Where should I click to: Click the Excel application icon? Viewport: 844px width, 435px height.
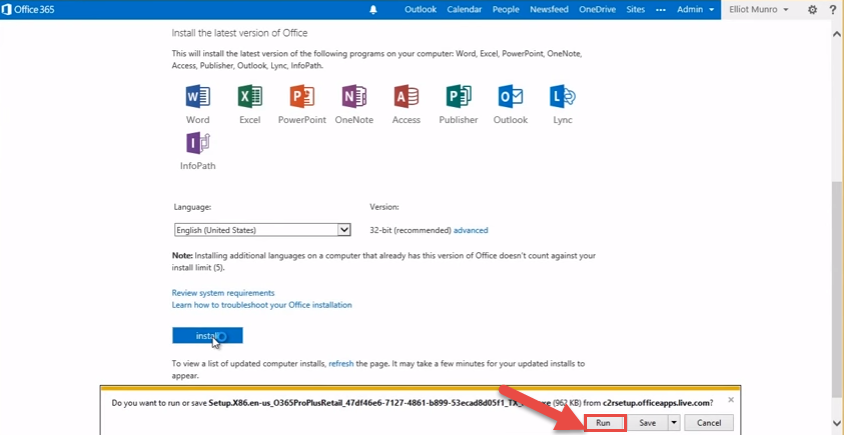(x=250, y=96)
